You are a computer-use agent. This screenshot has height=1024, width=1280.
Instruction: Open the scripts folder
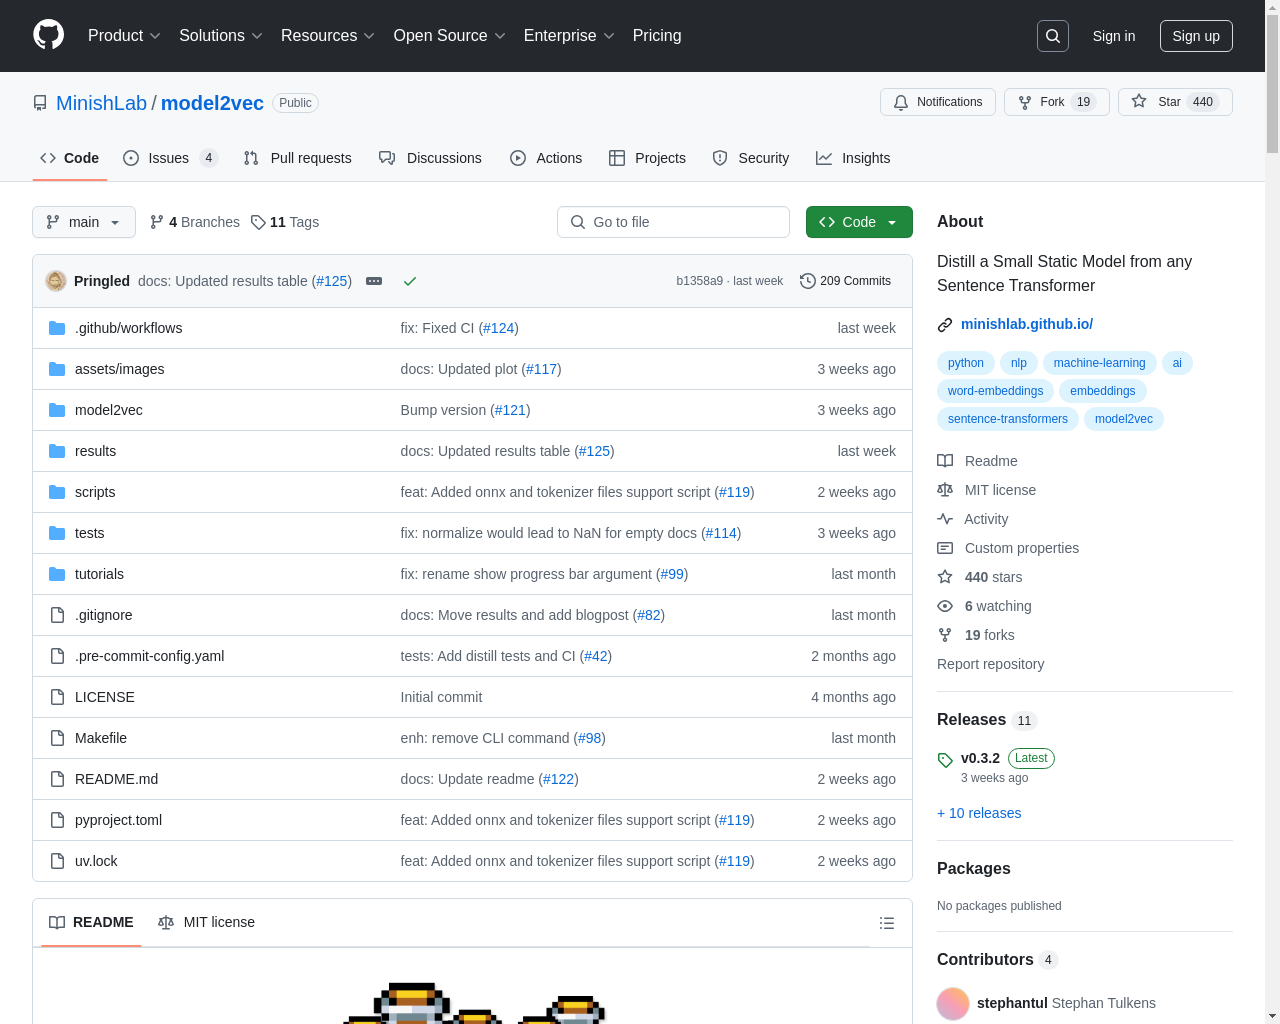pos(95,492)
